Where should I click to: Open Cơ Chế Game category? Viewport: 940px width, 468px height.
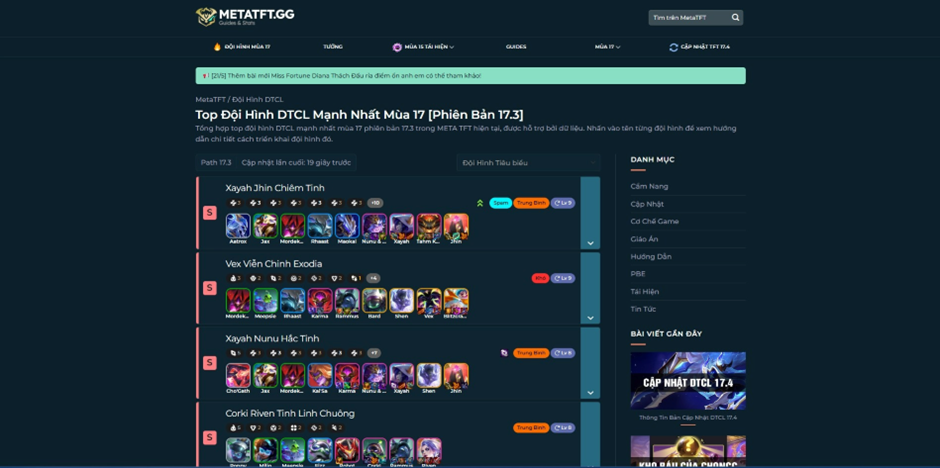pos(655,222)
